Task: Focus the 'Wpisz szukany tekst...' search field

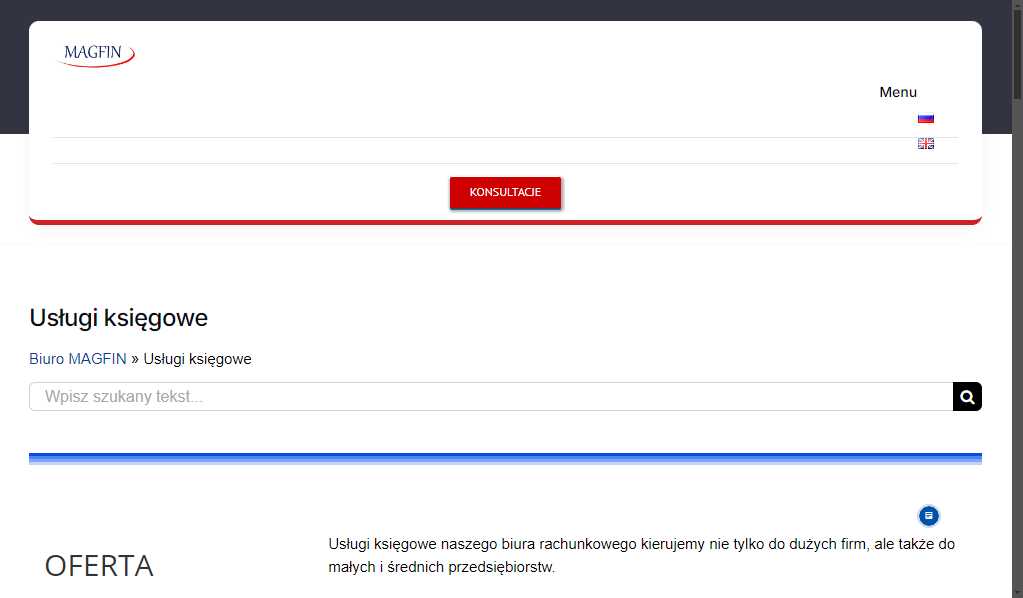Action: [490, 397]
